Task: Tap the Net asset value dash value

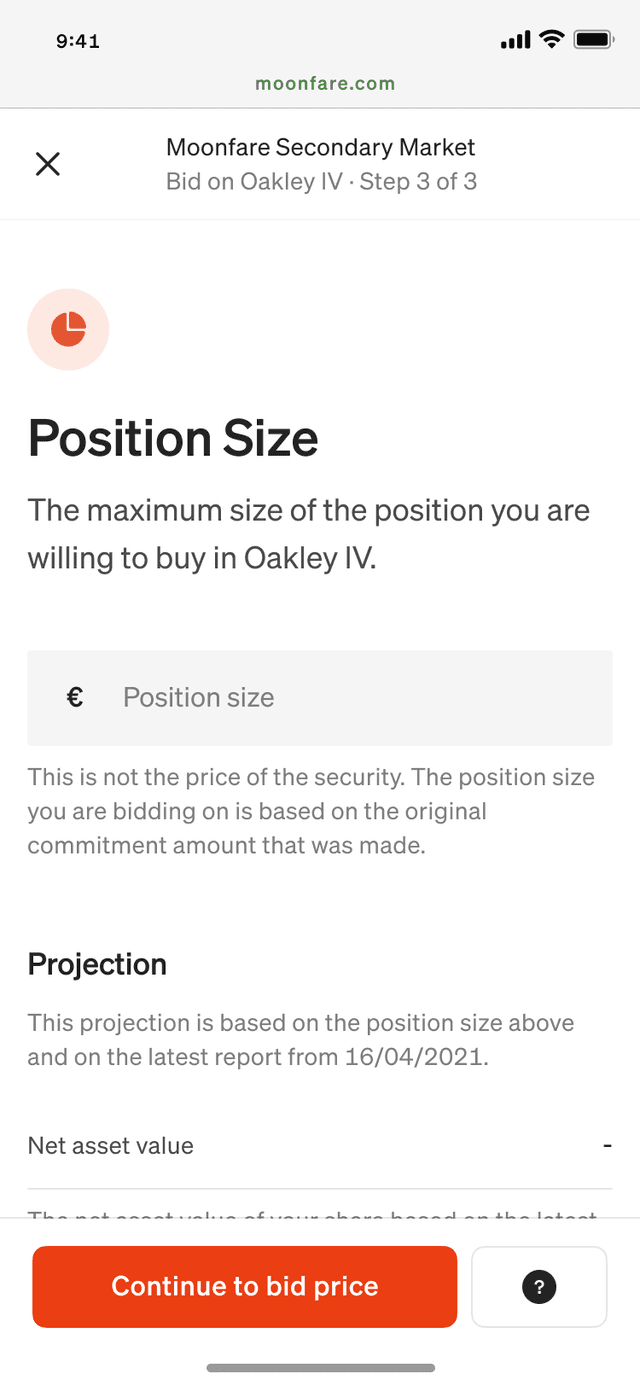Action: point(607,1146)
